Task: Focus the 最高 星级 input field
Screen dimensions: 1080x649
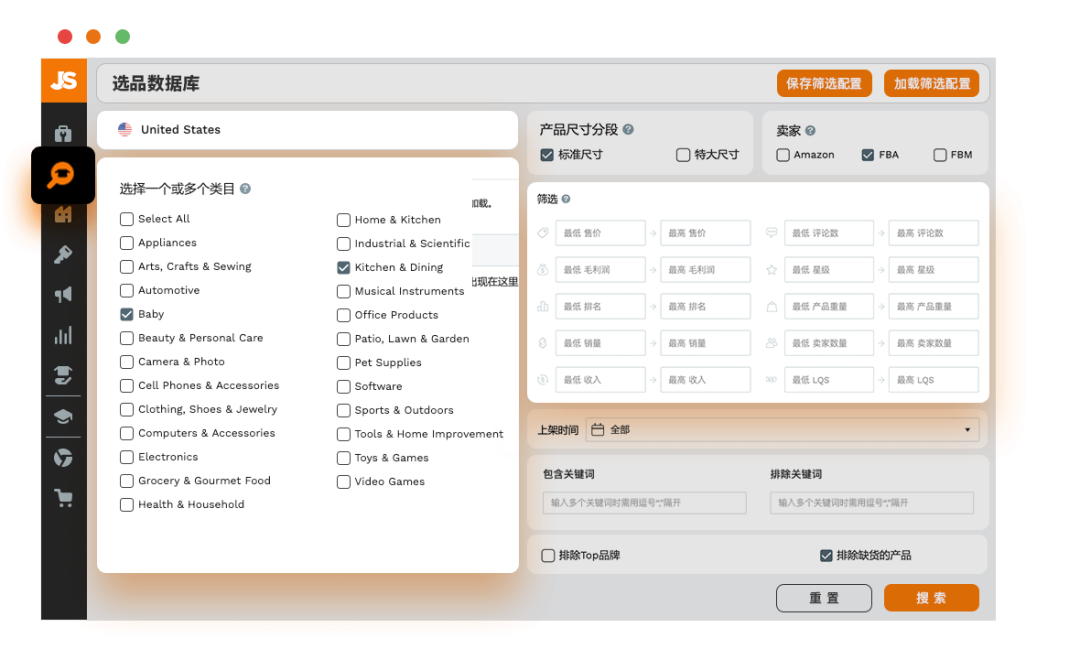Action: 934,269
